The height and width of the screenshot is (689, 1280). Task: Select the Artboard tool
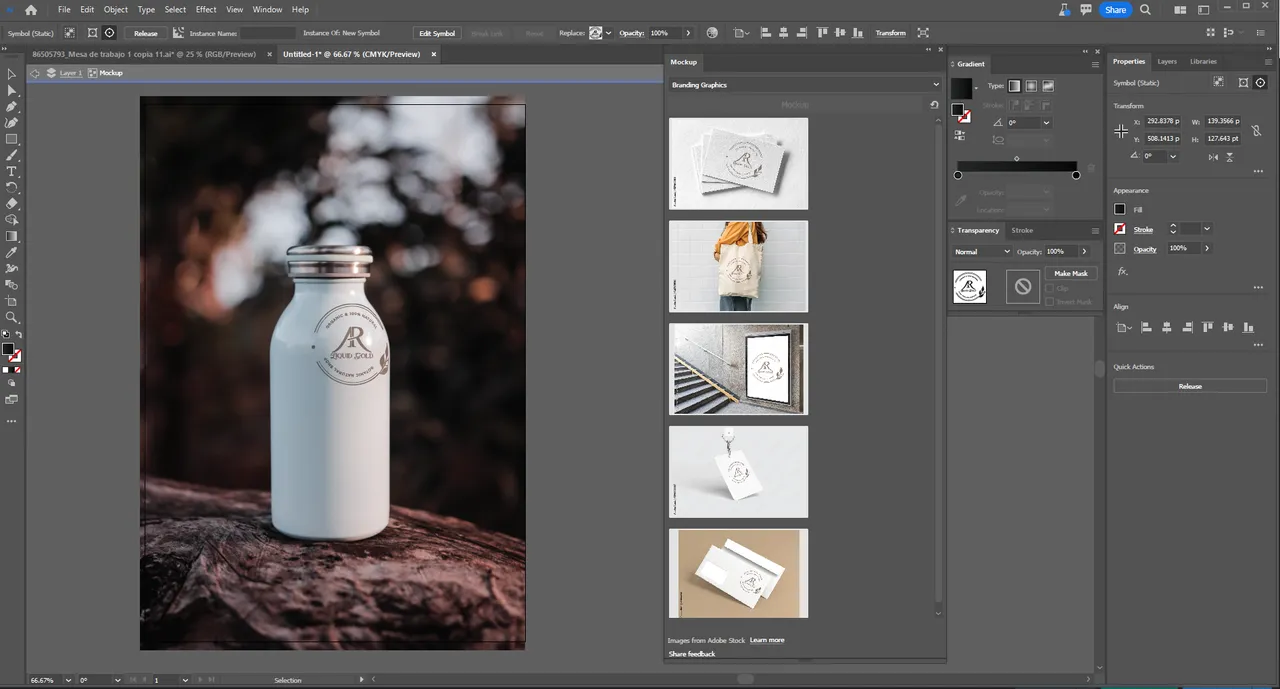click(12, 301)
